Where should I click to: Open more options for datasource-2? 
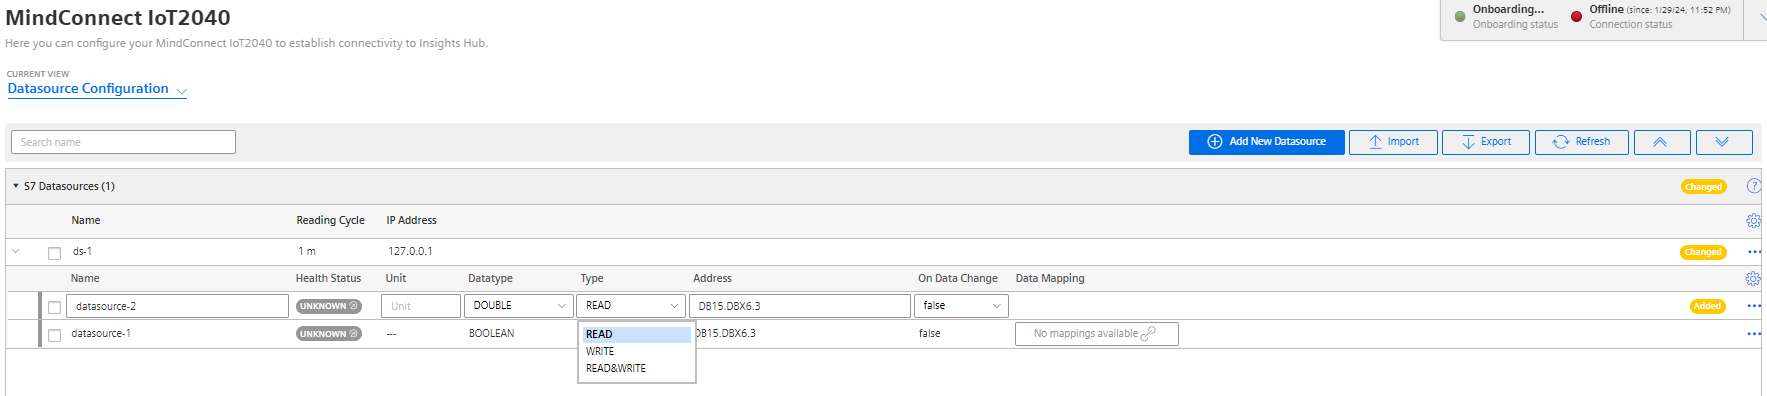point(1754,306)
